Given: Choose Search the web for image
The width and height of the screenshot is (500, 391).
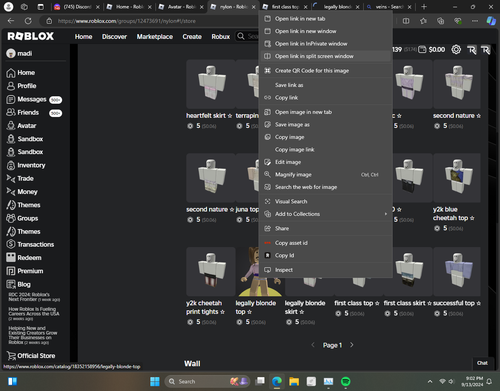Looking at the screenshot, I should click(x=326, y=187).
